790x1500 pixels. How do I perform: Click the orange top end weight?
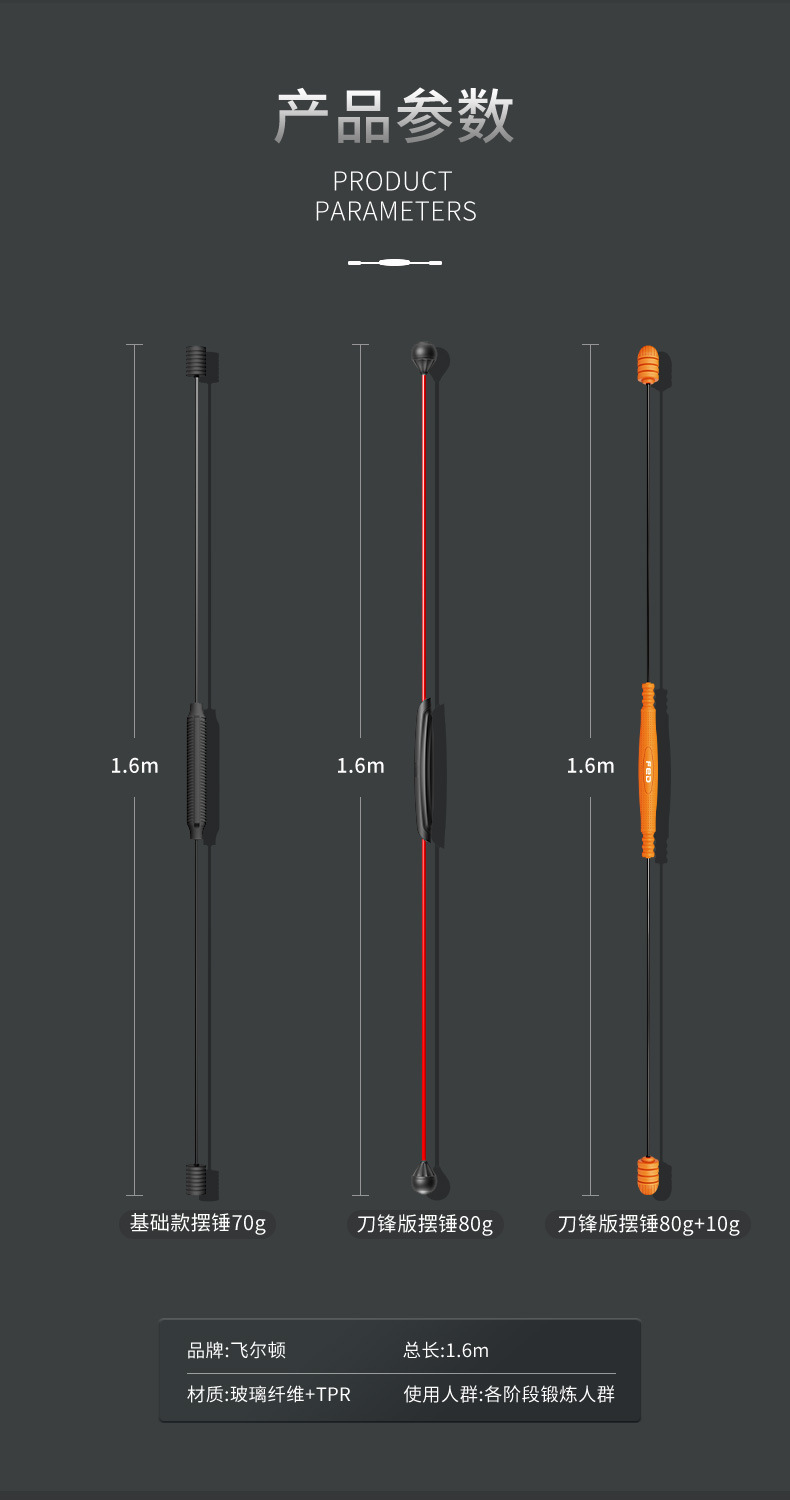[648, 365]
